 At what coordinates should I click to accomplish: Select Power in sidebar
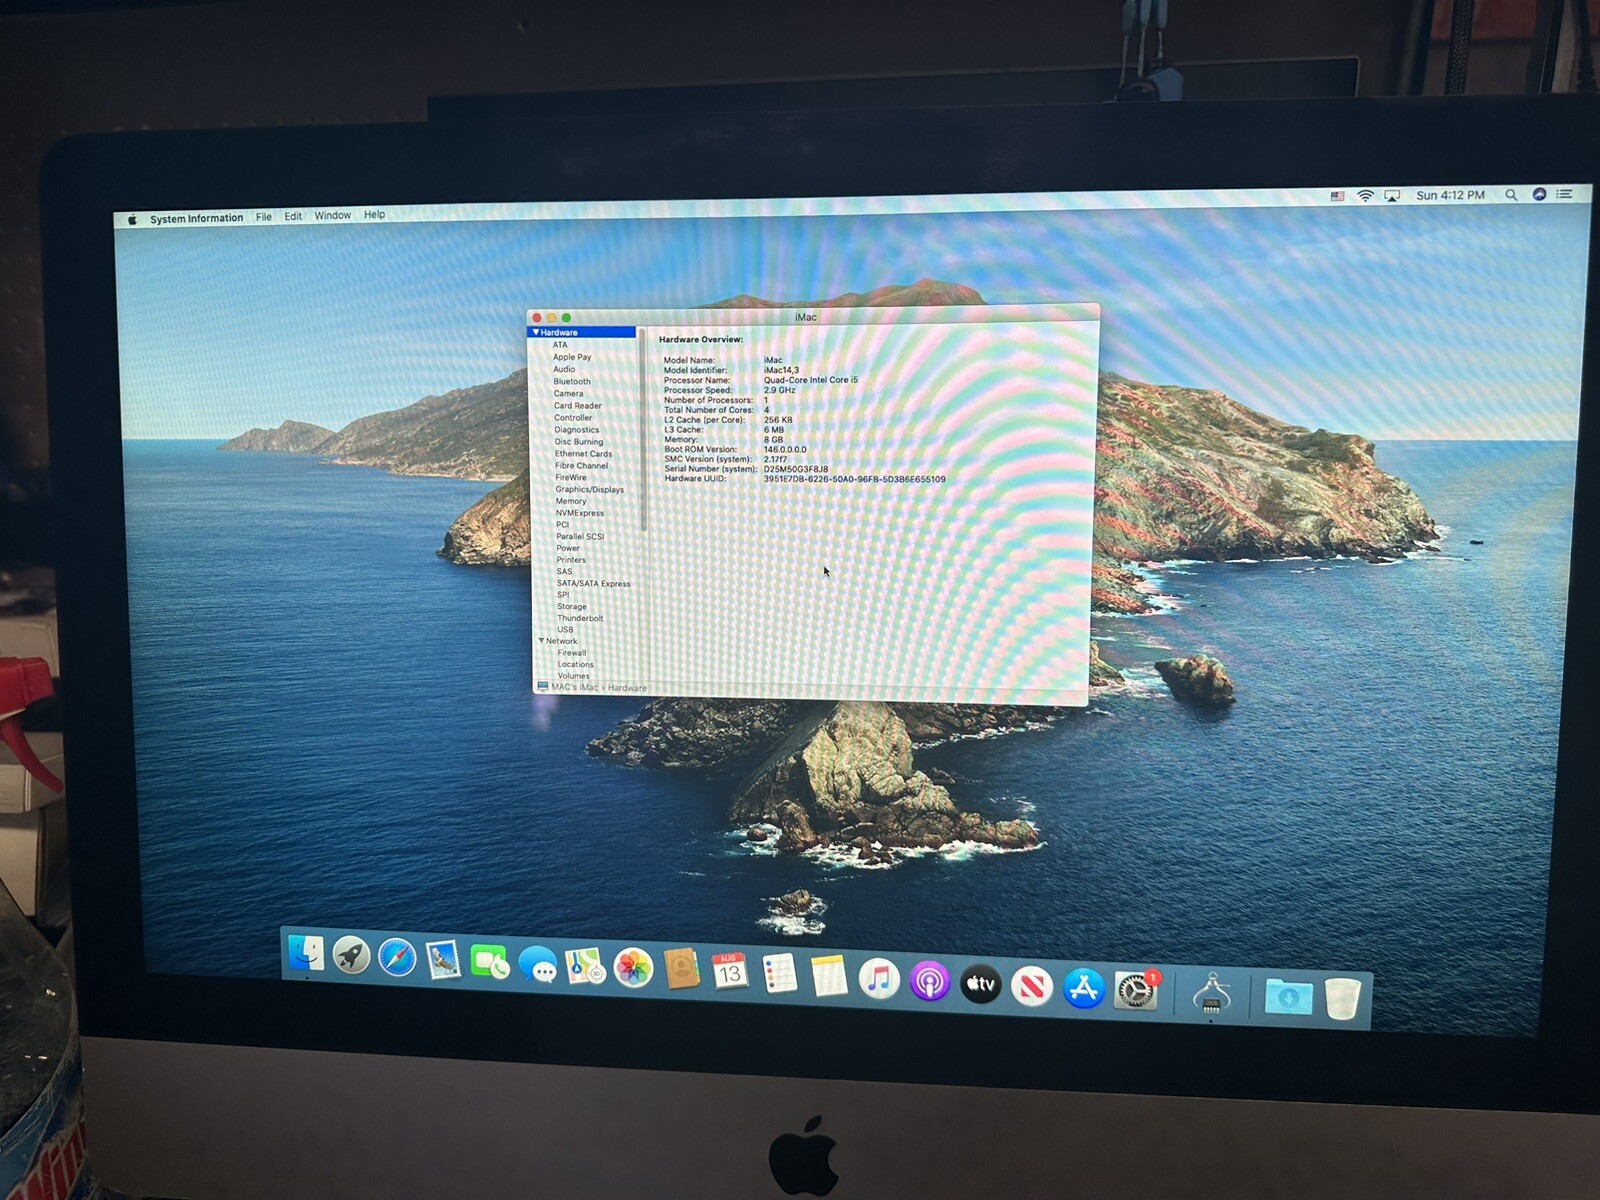click(x=568, y=548)
